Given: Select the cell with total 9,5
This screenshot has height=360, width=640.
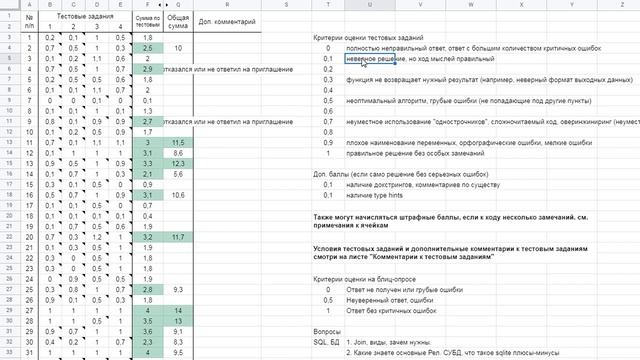Looking at the screenshot, I should coord(178,352).
